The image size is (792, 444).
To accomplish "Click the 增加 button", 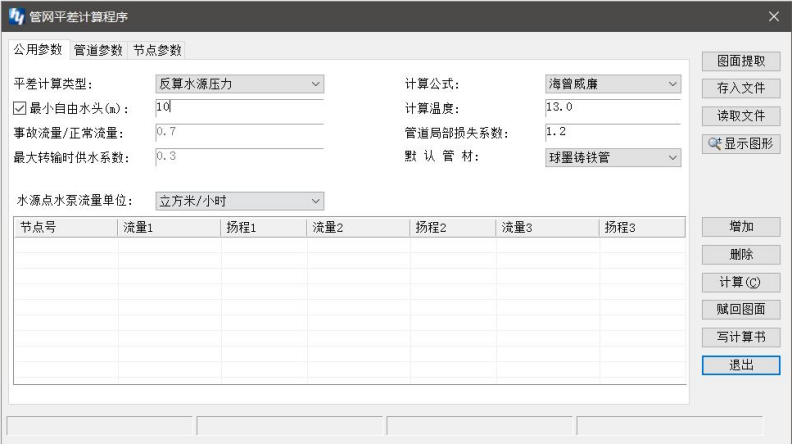I will coord(741,227).
